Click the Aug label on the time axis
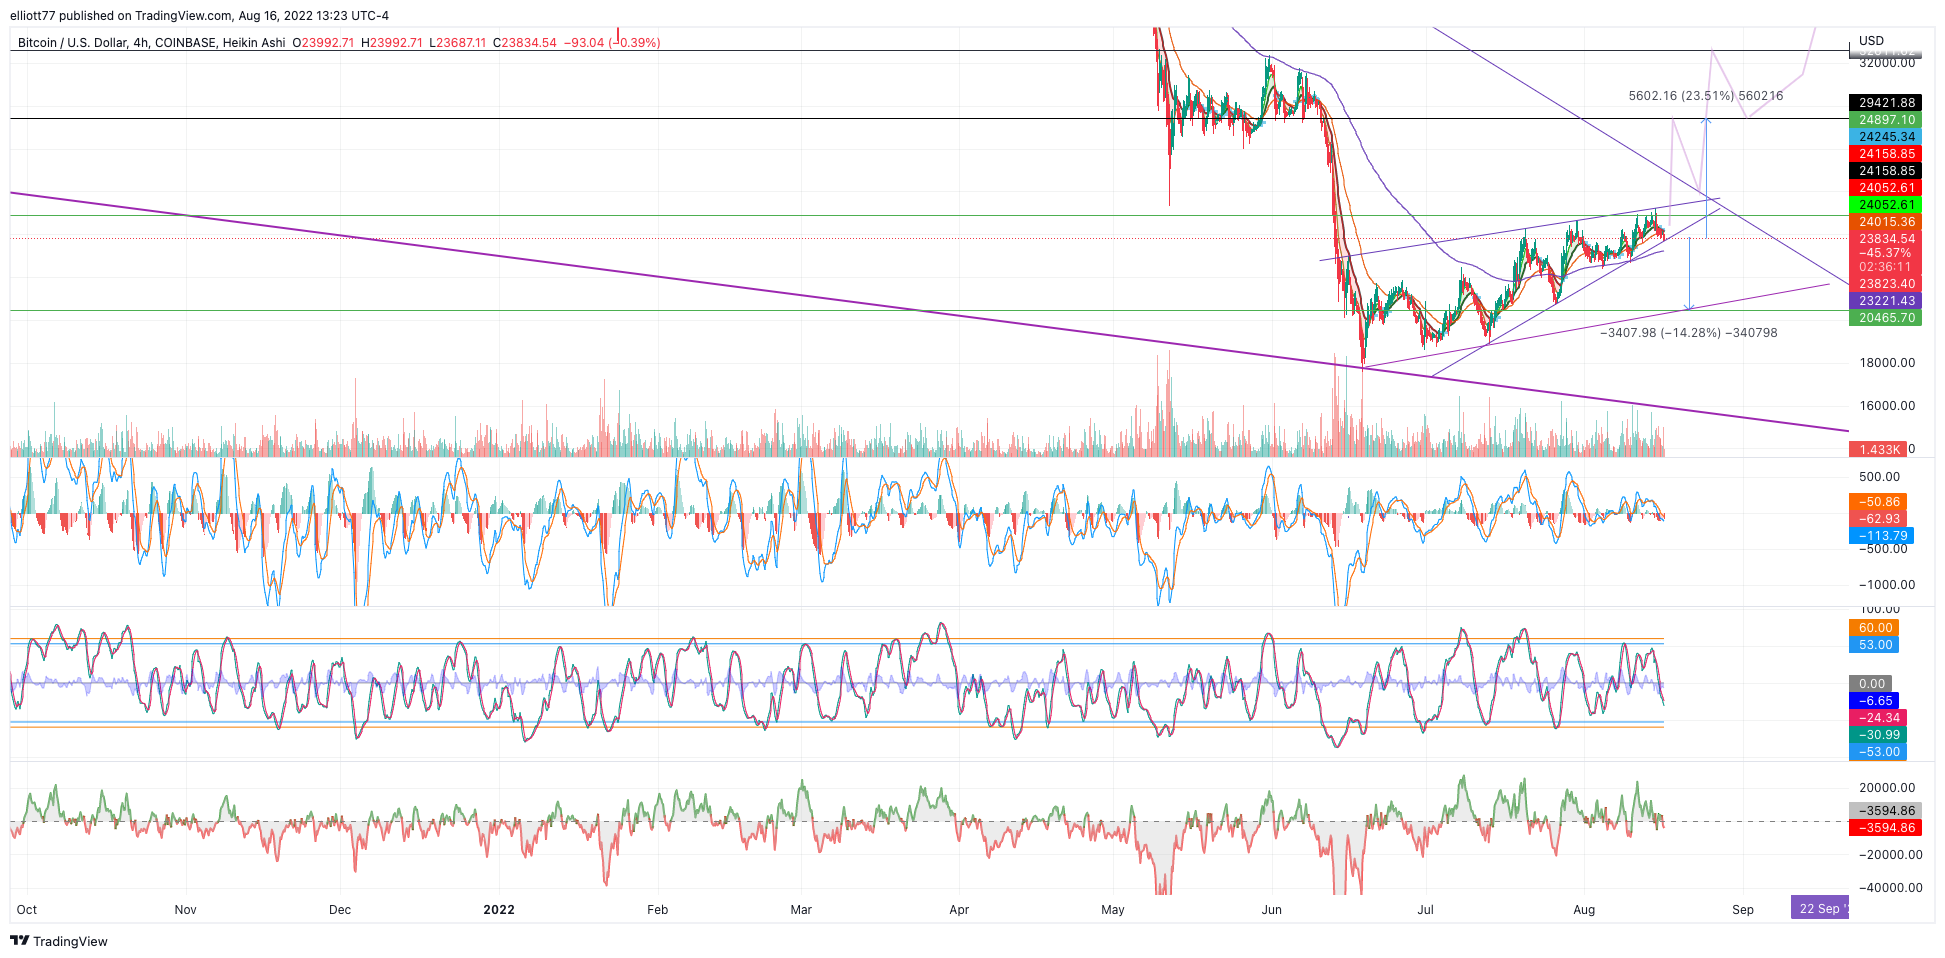1945x958 pixels. click(1584, 910)
